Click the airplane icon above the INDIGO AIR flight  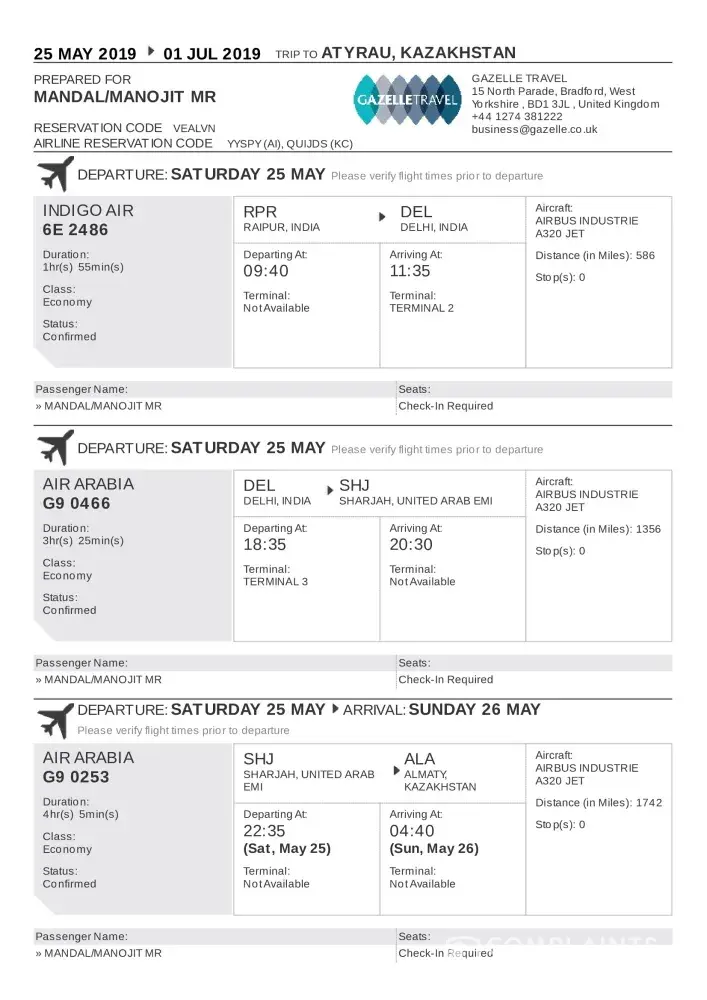pos(54,174)
